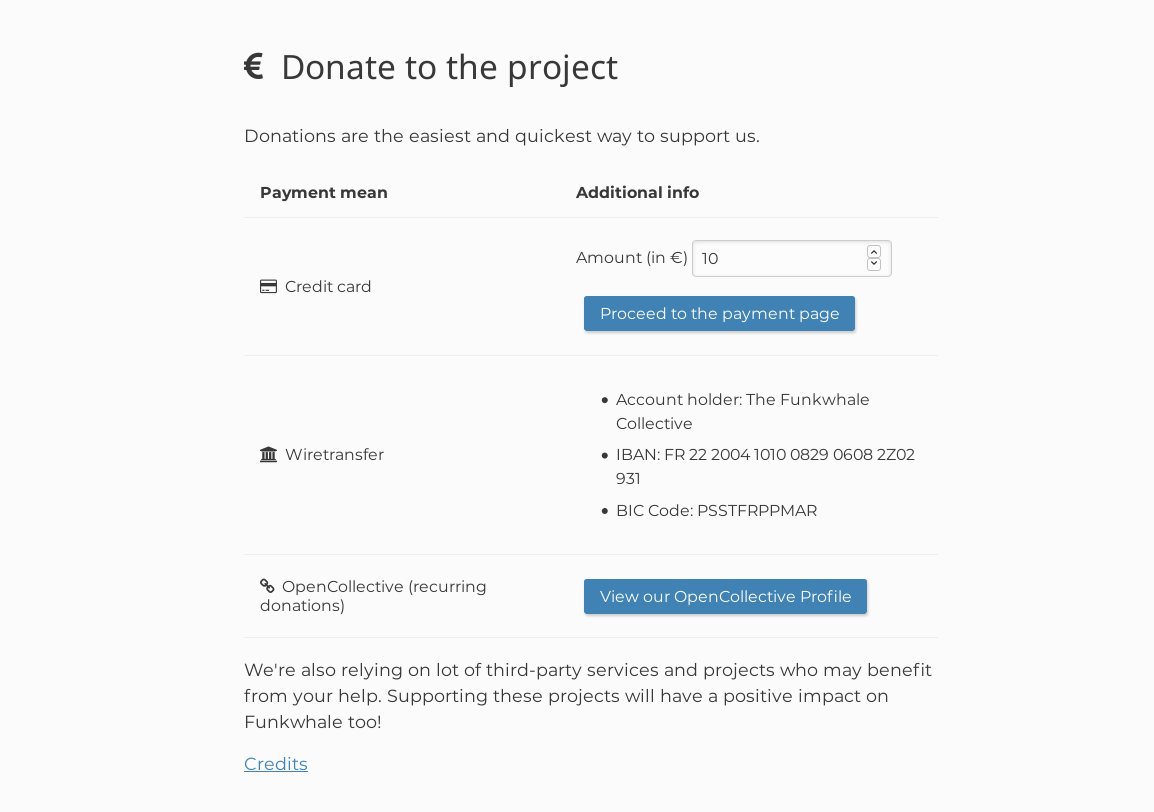Click the Payment mean column header
Viewport: 1154px width, 812px height.
324,193
